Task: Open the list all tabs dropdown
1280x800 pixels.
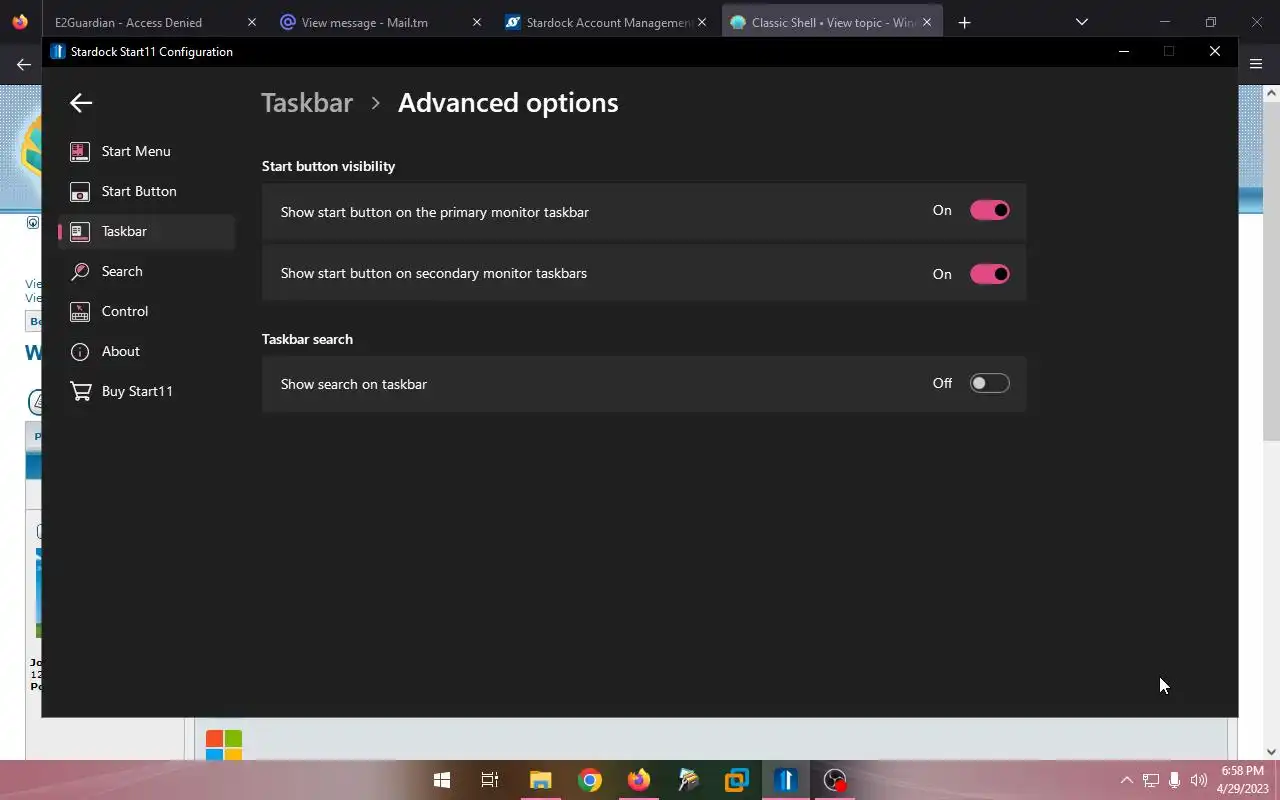Action: 1081,22
